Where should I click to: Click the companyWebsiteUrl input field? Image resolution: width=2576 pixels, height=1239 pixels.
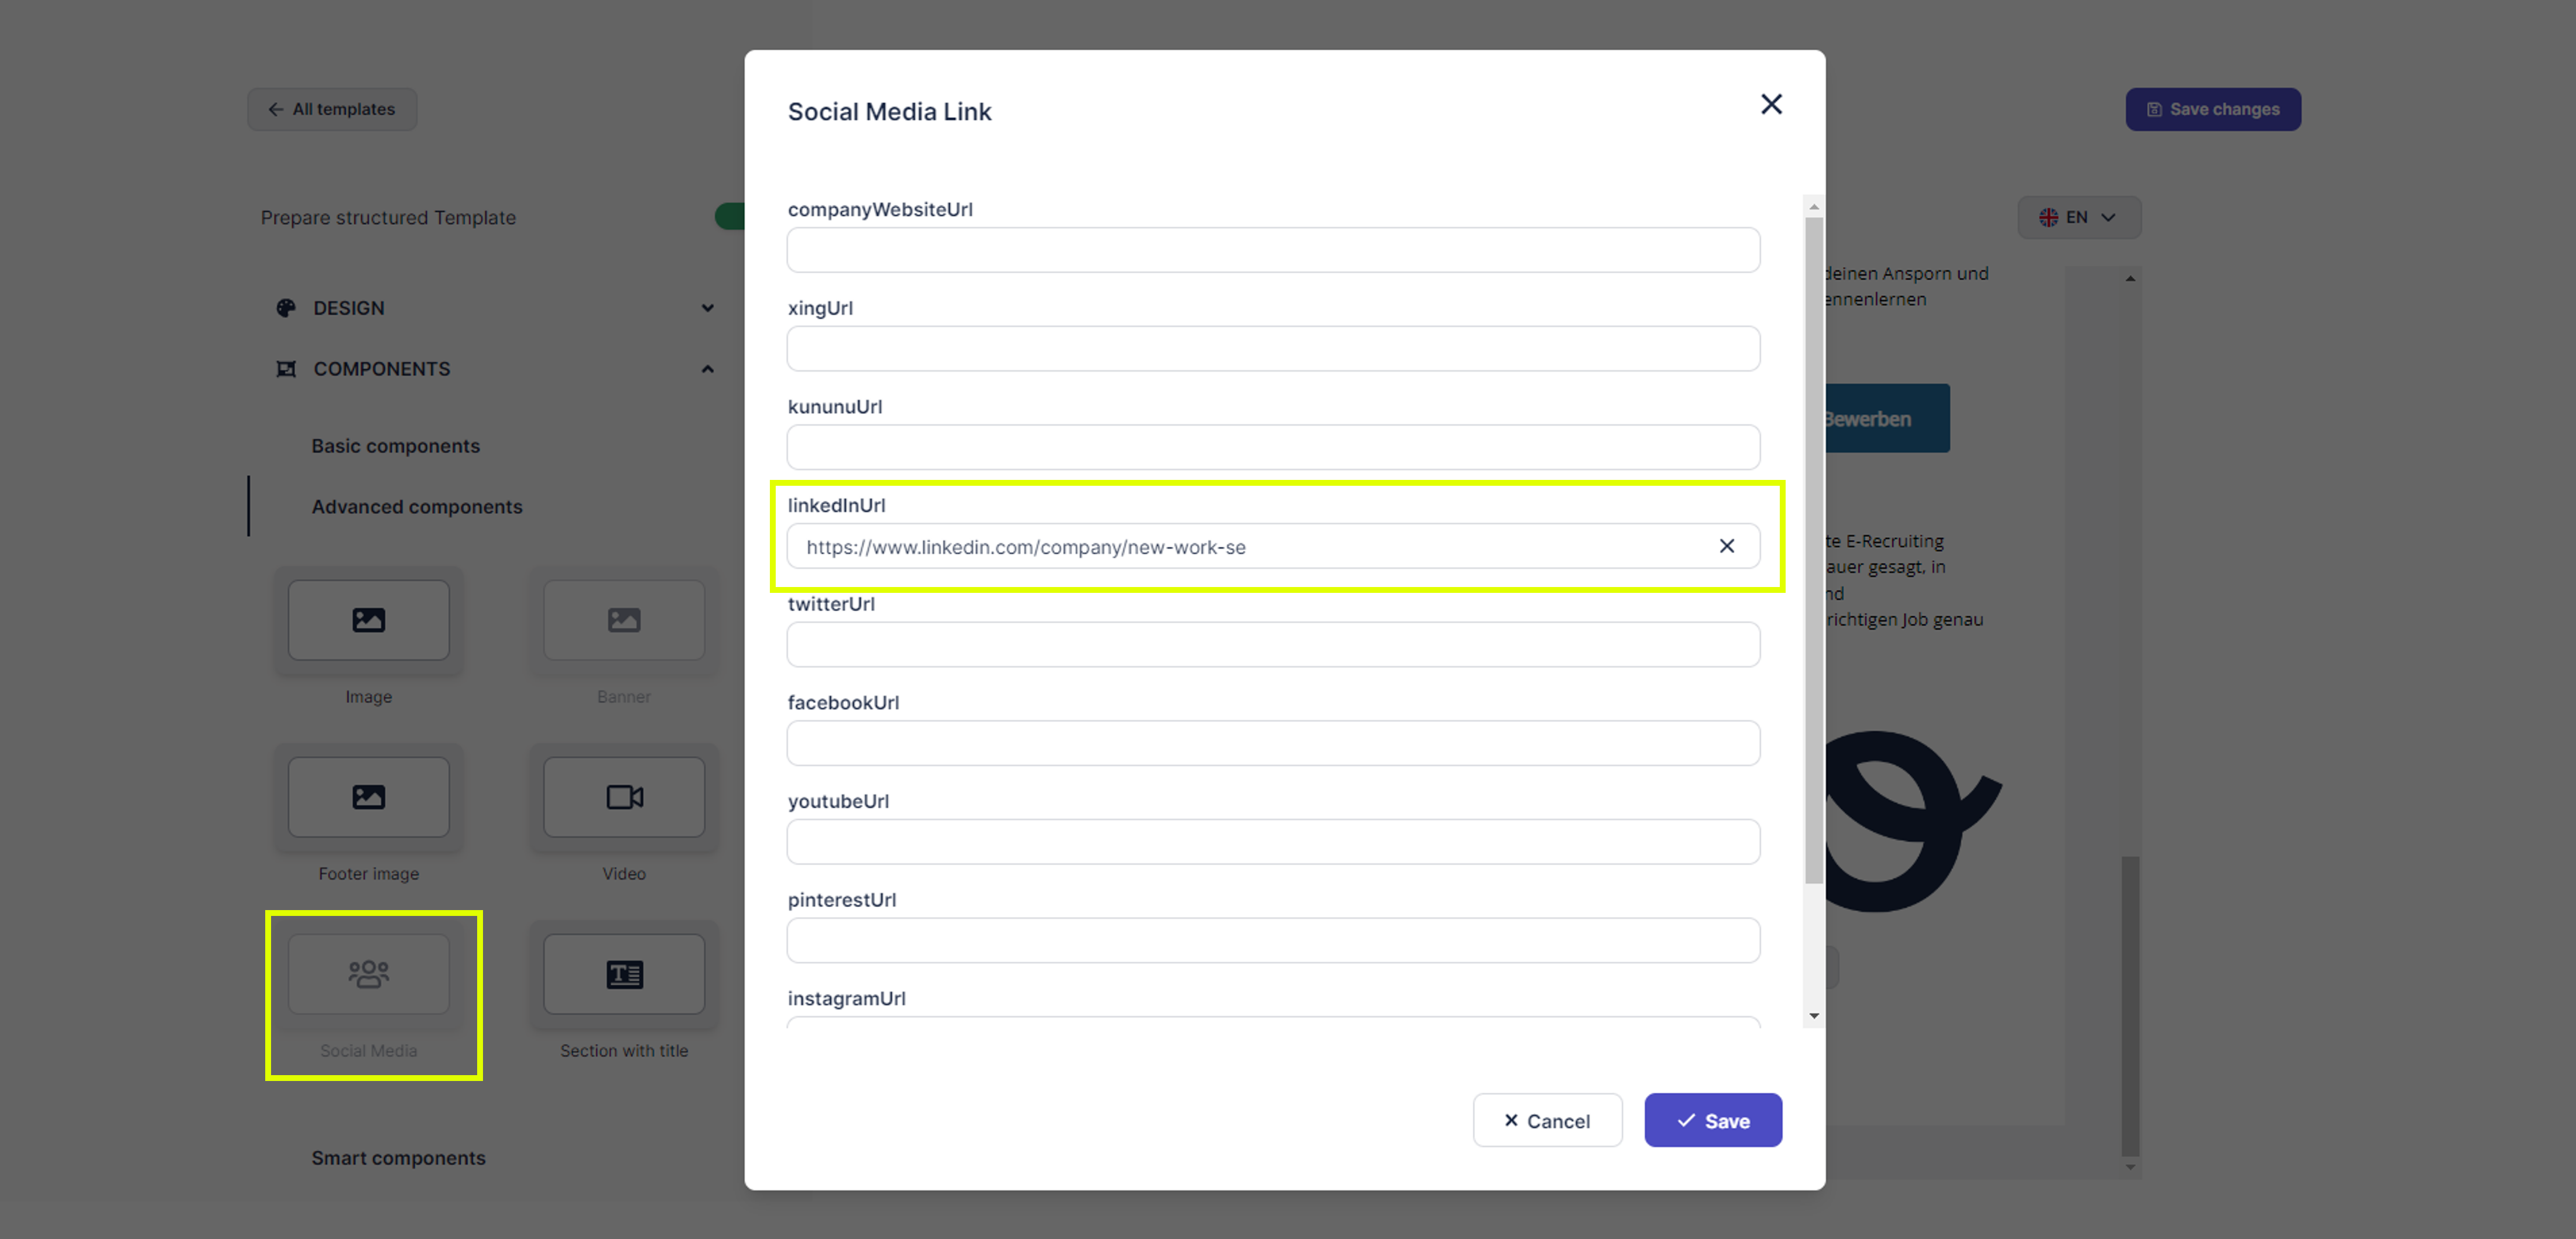pos(1272,250)
